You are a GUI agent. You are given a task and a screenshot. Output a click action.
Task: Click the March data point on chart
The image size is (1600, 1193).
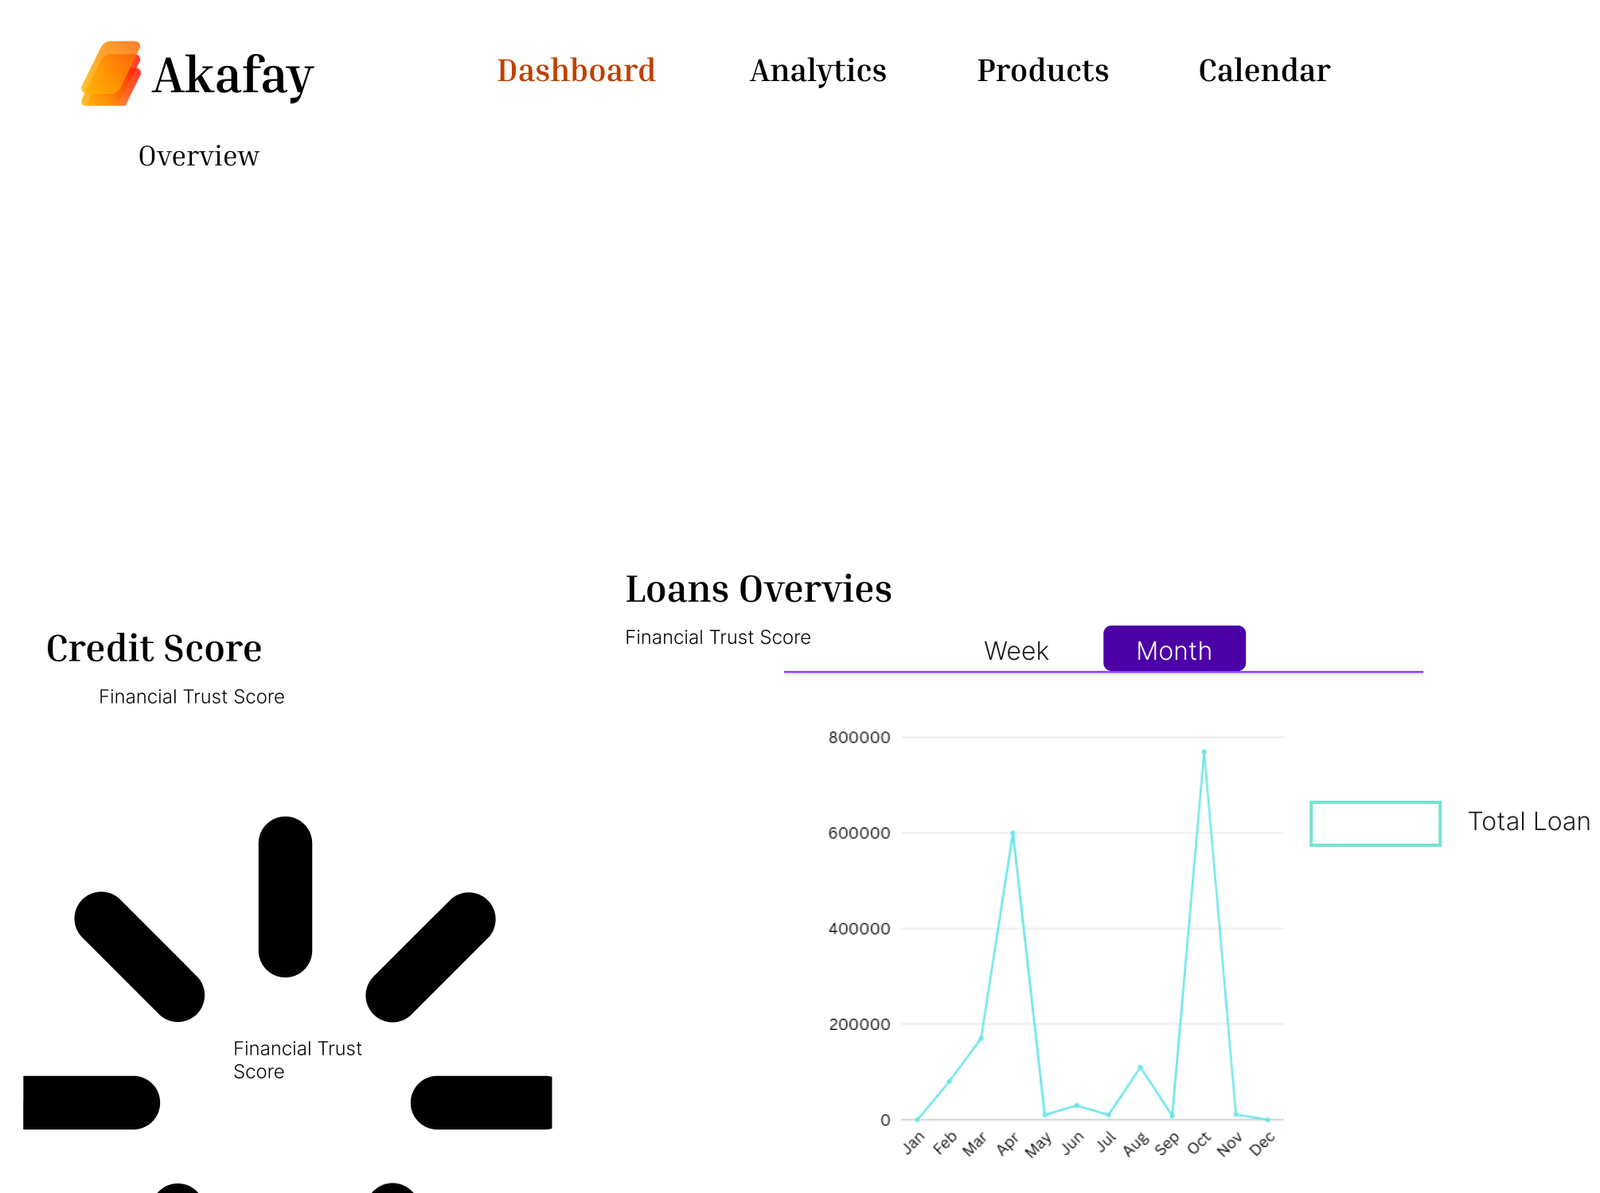[x=981, y=1038]
